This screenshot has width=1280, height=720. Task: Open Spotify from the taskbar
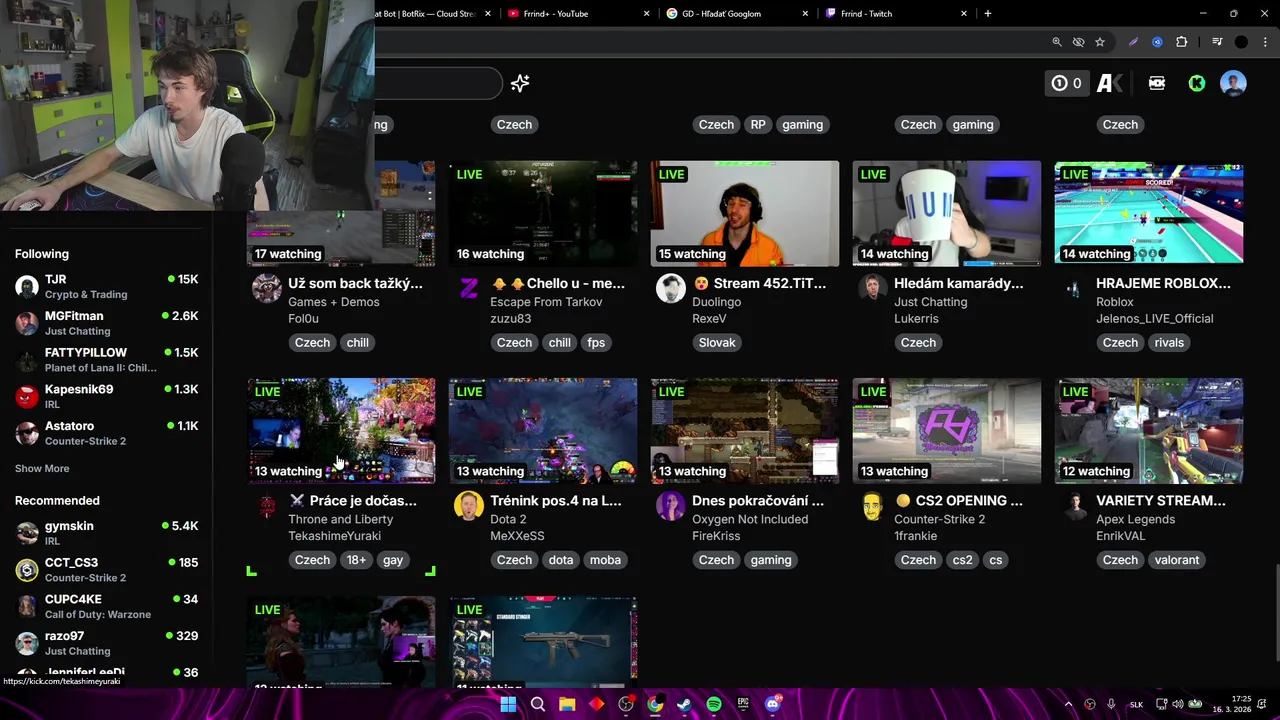point(714,704)
